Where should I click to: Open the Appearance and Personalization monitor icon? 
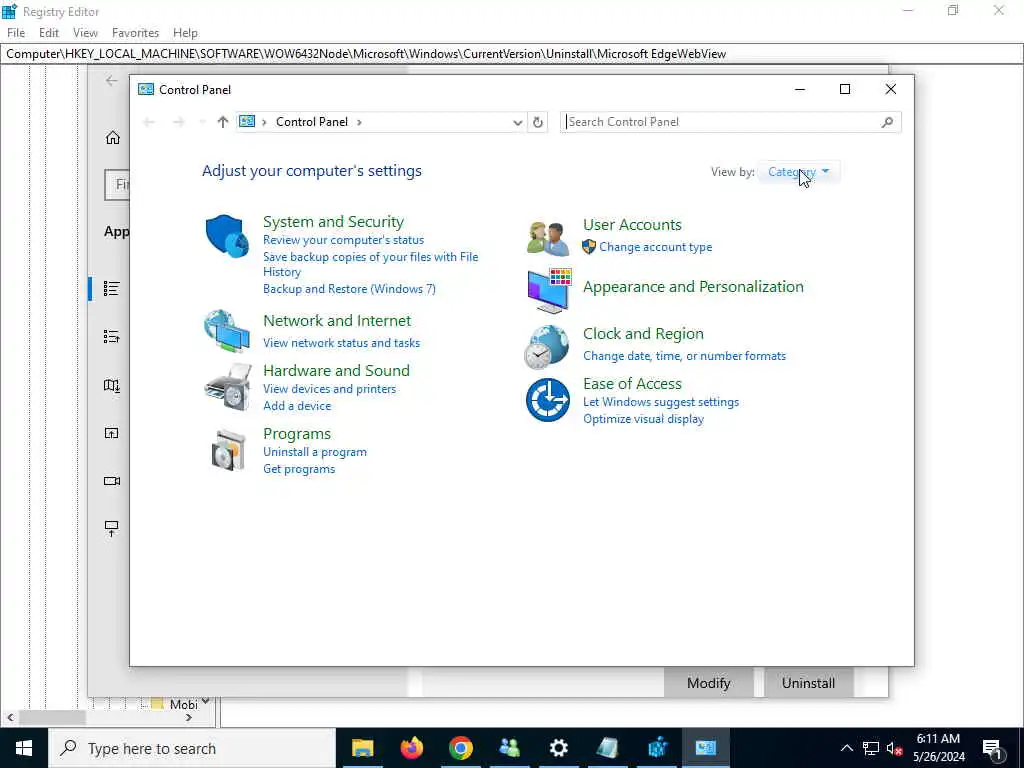[x=549, y=291]
